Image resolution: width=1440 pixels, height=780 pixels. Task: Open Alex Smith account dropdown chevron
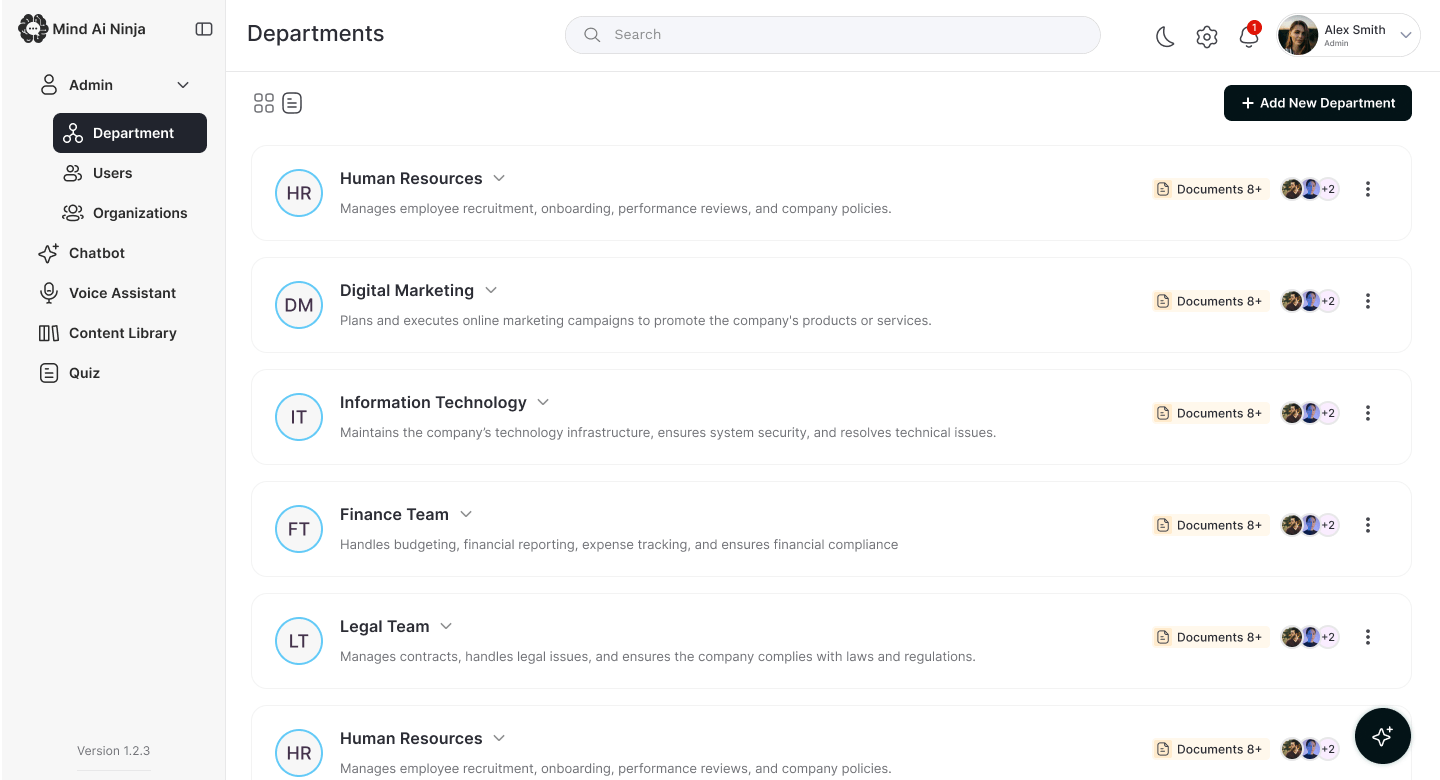[x=1405, y=35]
